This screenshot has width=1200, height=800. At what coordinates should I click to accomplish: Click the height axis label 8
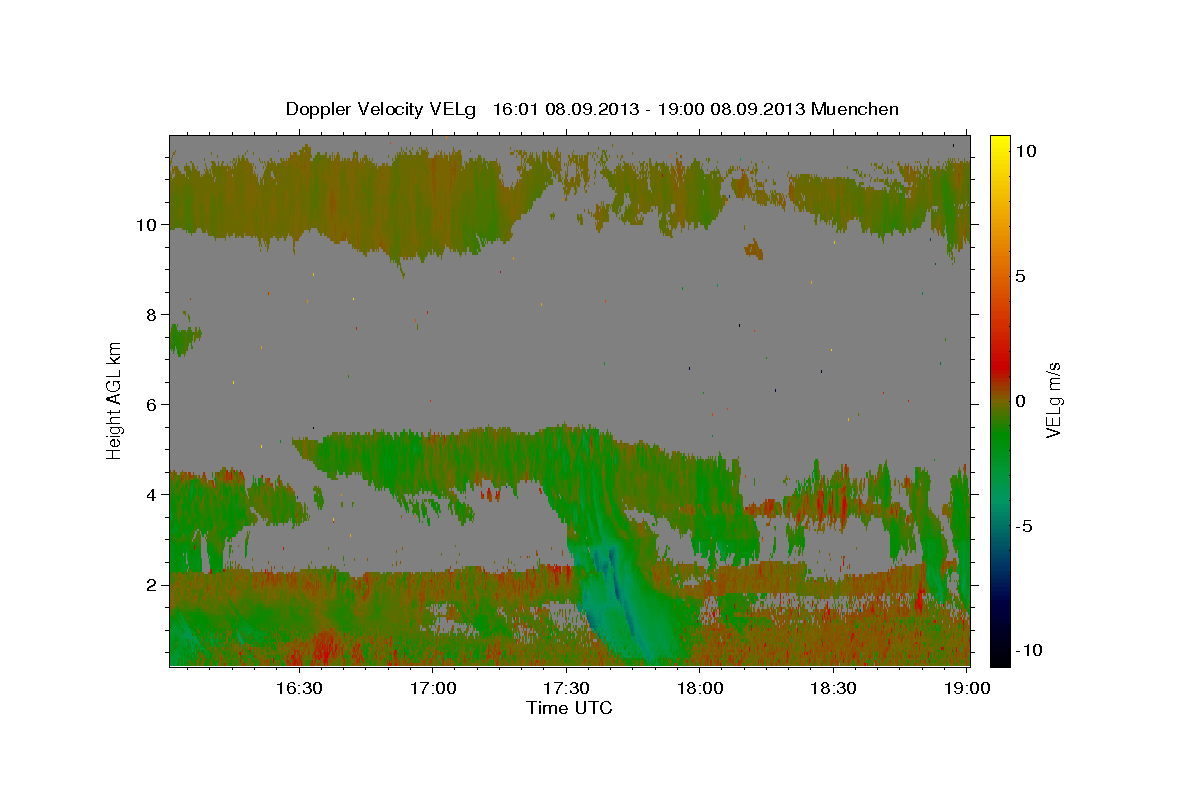click(x=151, y=315)
